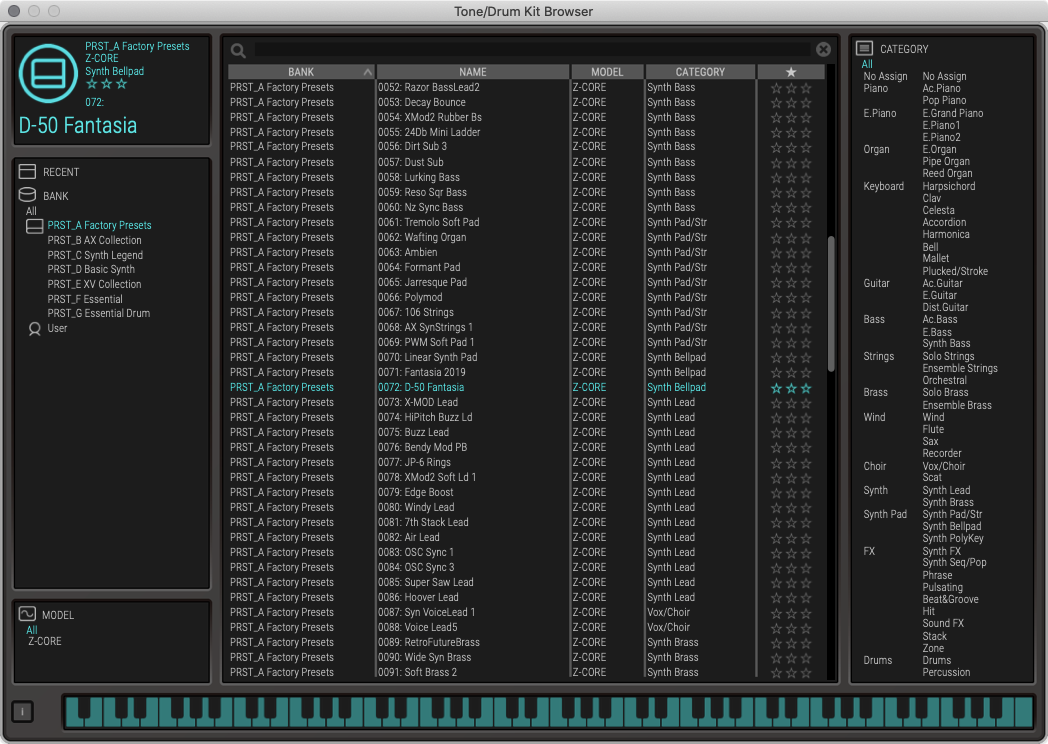Click the large preset icon beside D-50 Fantasia
The width and height of the screenshot is (1048, 744).
coord(48,74)
